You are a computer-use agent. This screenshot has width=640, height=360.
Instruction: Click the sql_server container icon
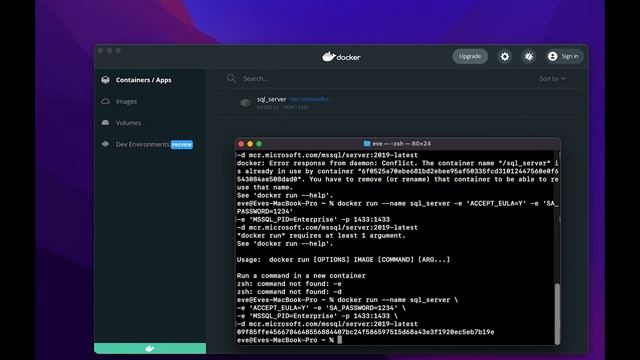click(245, 103)
